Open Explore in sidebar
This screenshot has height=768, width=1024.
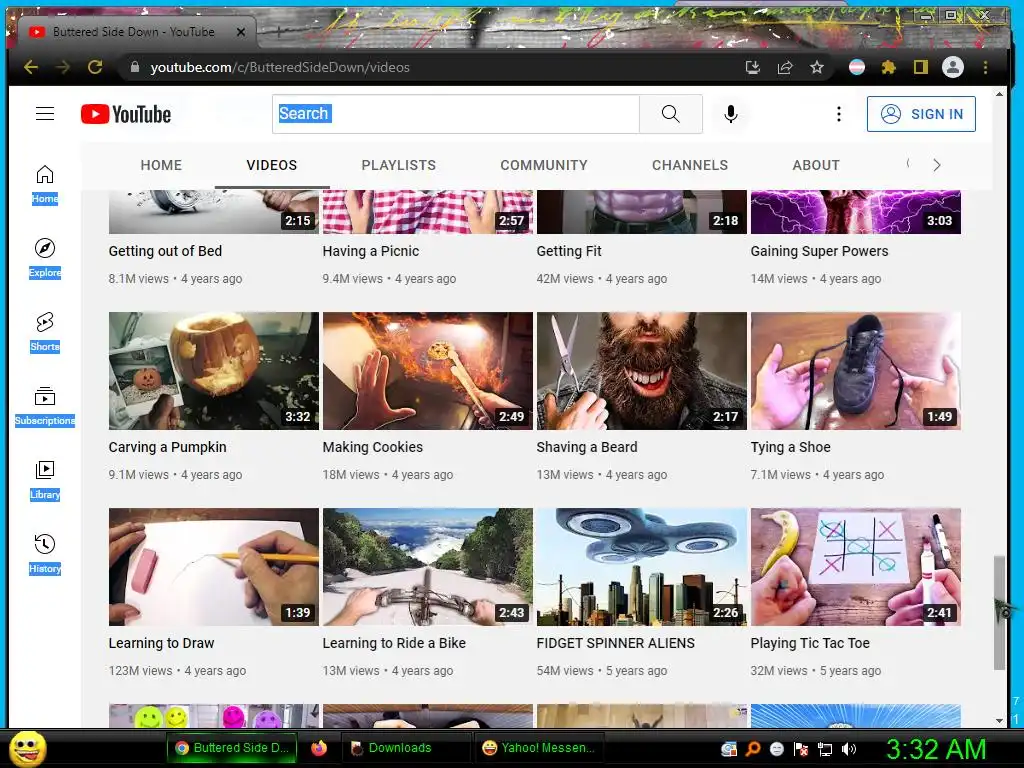coord(44,257)
